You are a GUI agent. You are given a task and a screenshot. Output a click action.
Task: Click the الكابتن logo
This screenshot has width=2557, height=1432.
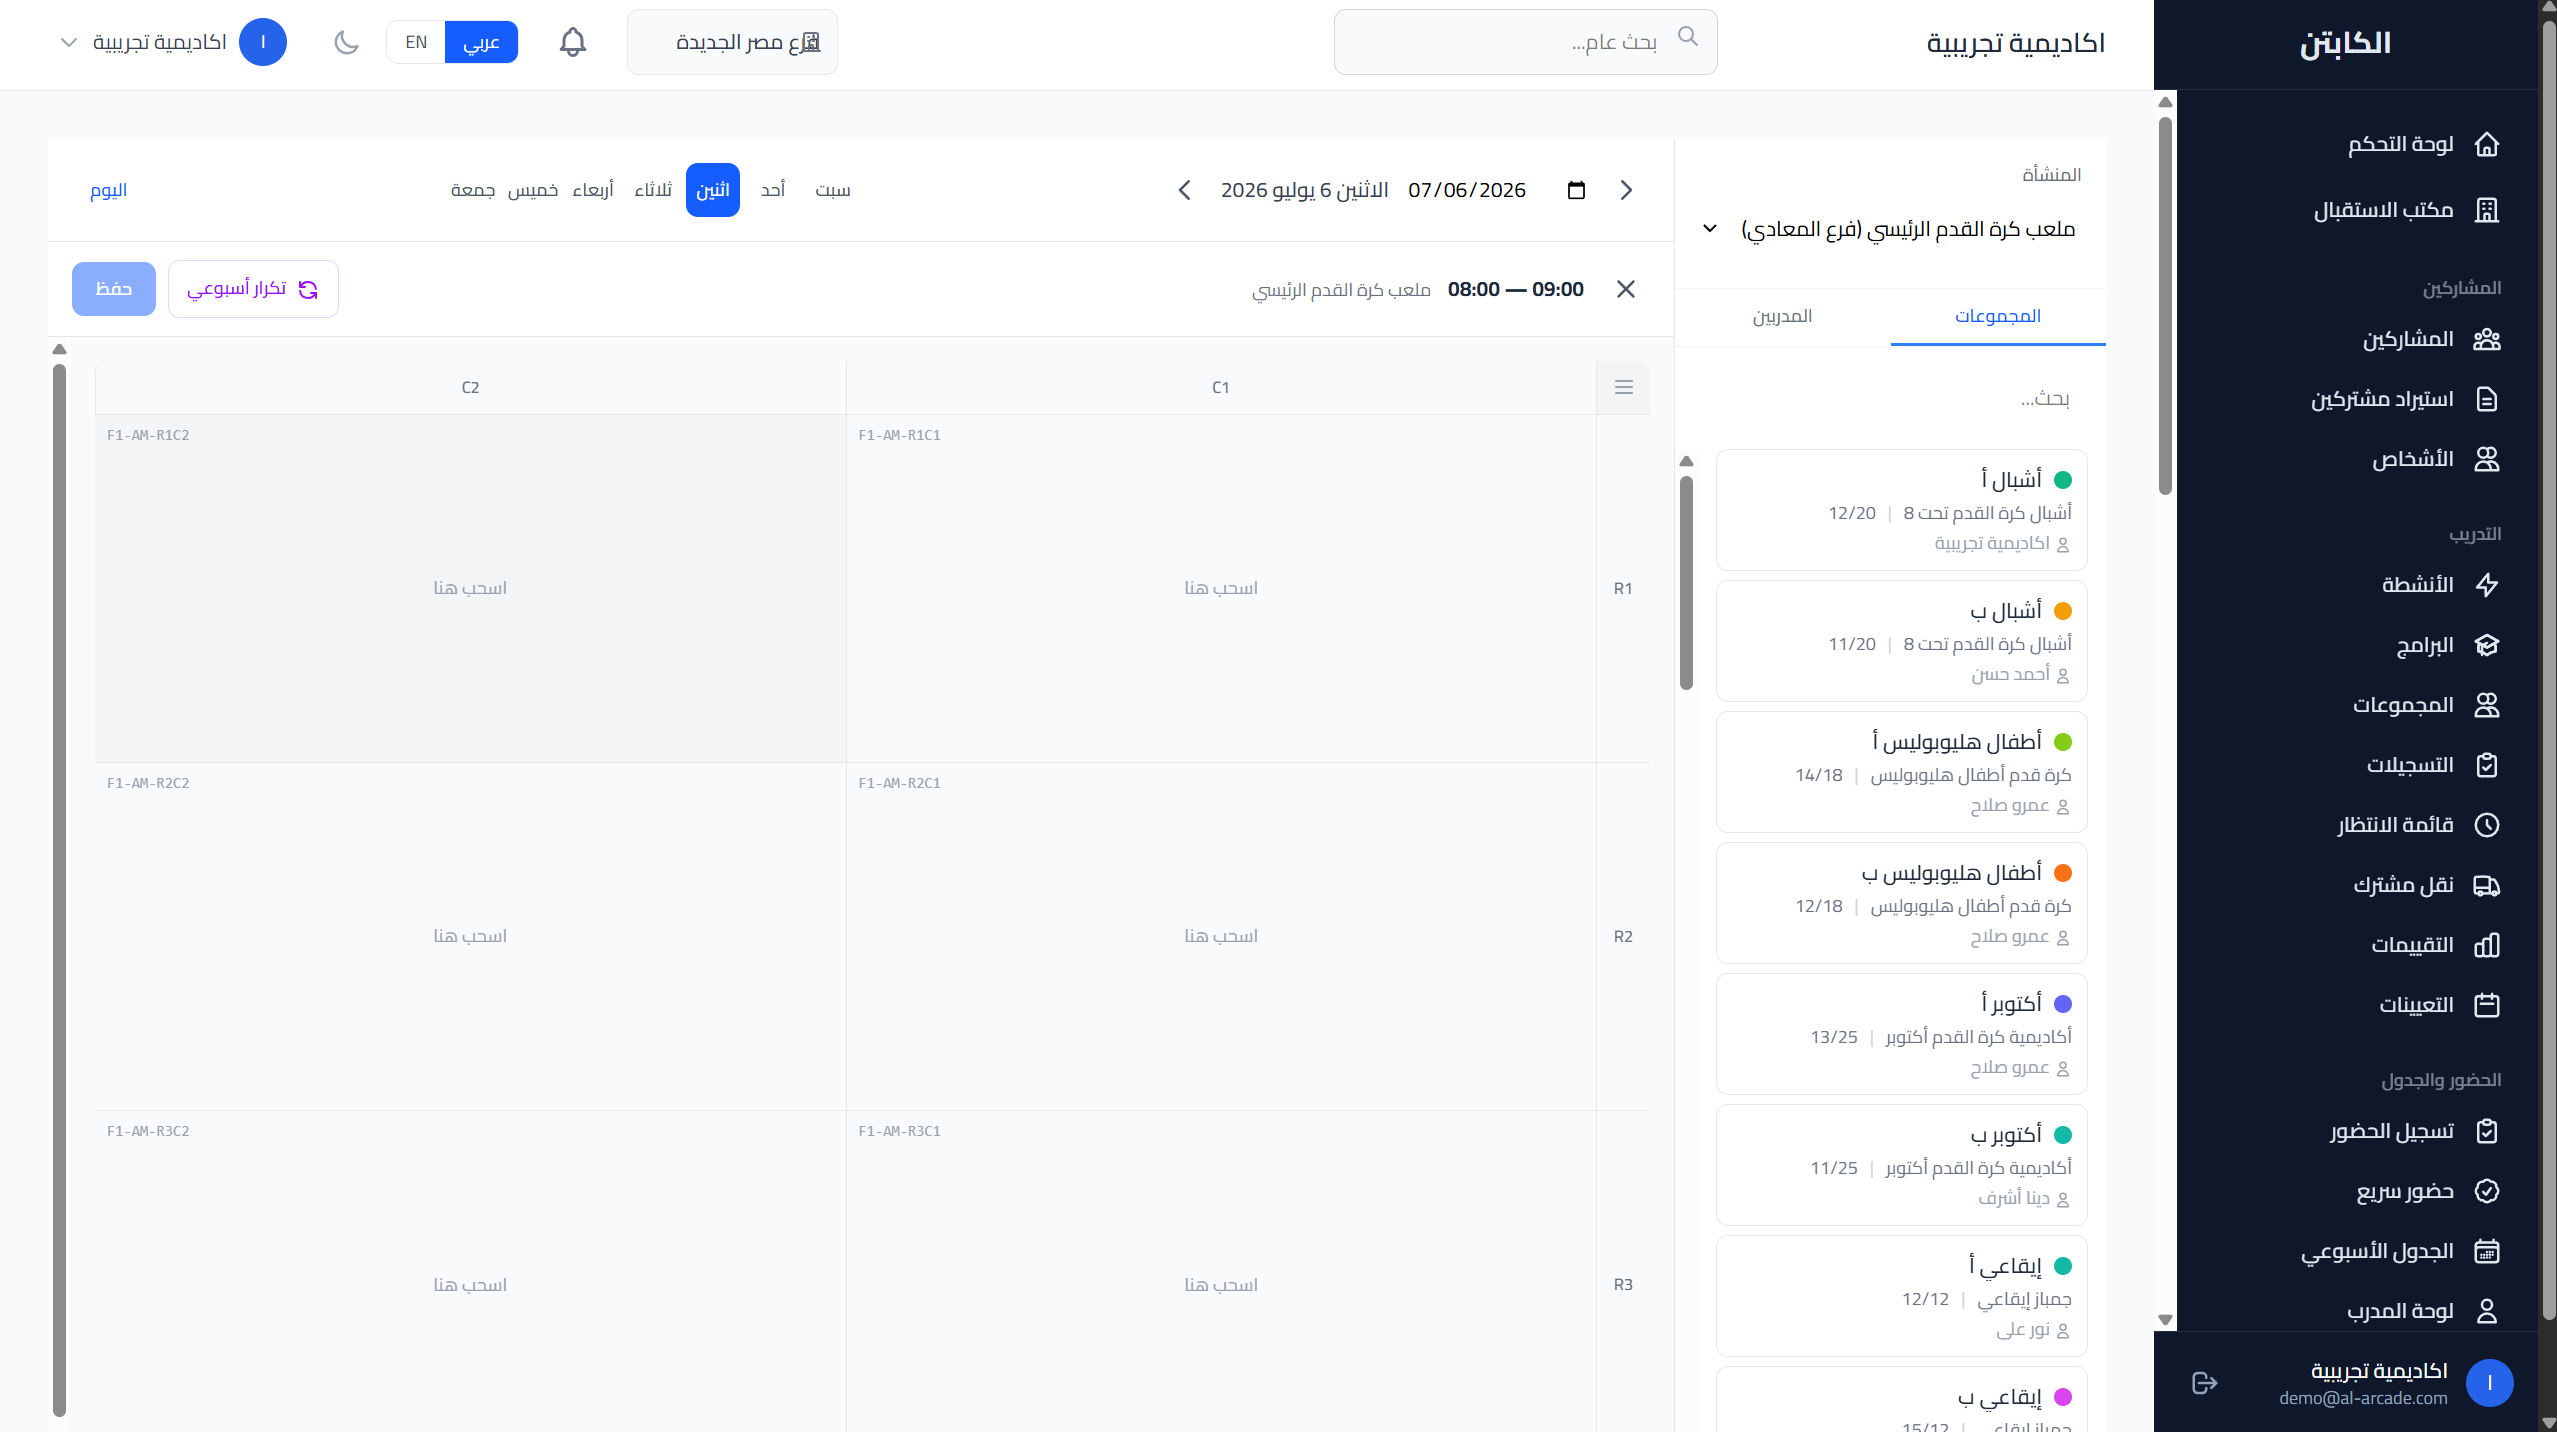(x=2345, y=44)
